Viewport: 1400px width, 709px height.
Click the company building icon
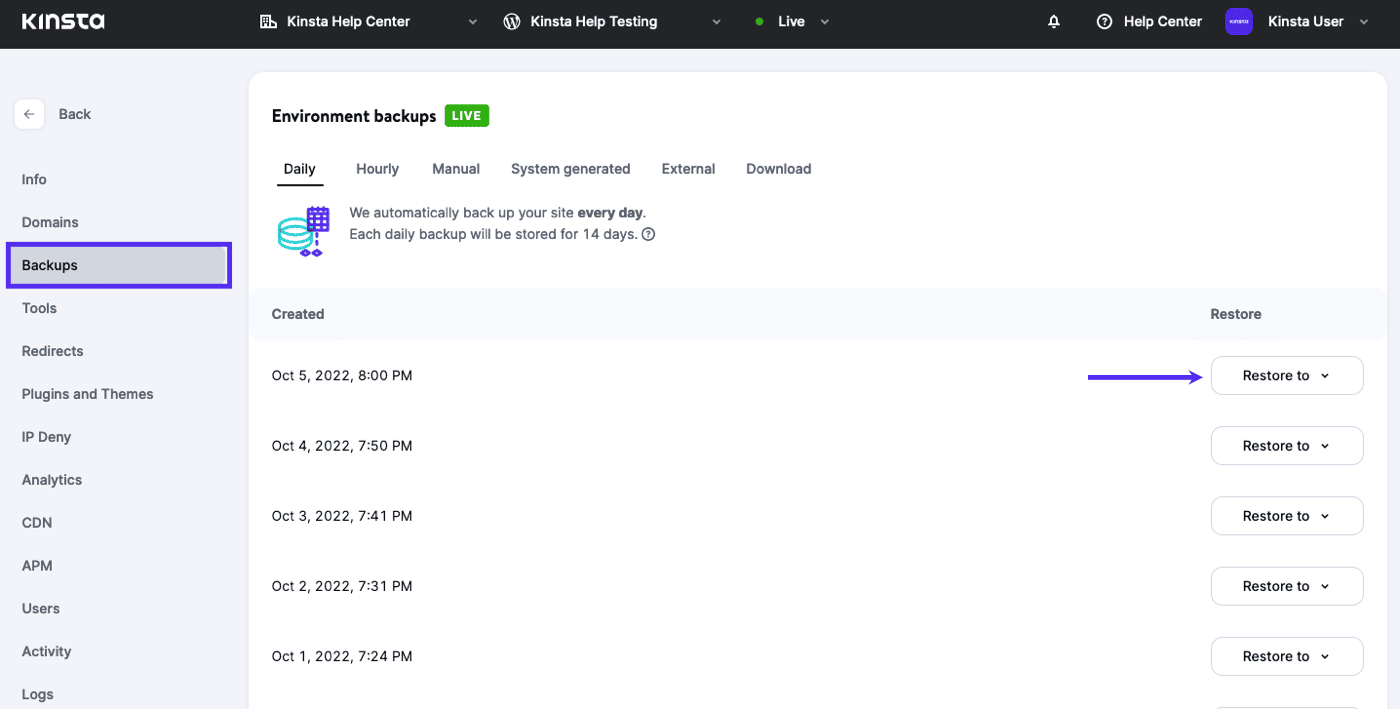268,22
